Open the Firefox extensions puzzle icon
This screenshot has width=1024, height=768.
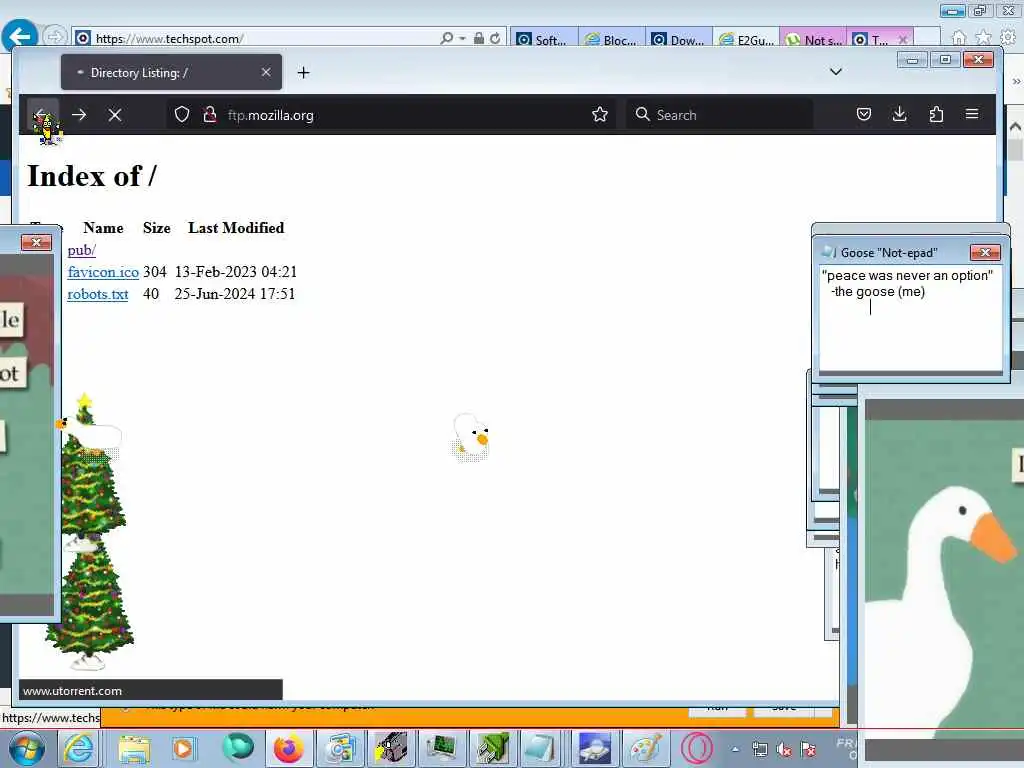point(936,115)
